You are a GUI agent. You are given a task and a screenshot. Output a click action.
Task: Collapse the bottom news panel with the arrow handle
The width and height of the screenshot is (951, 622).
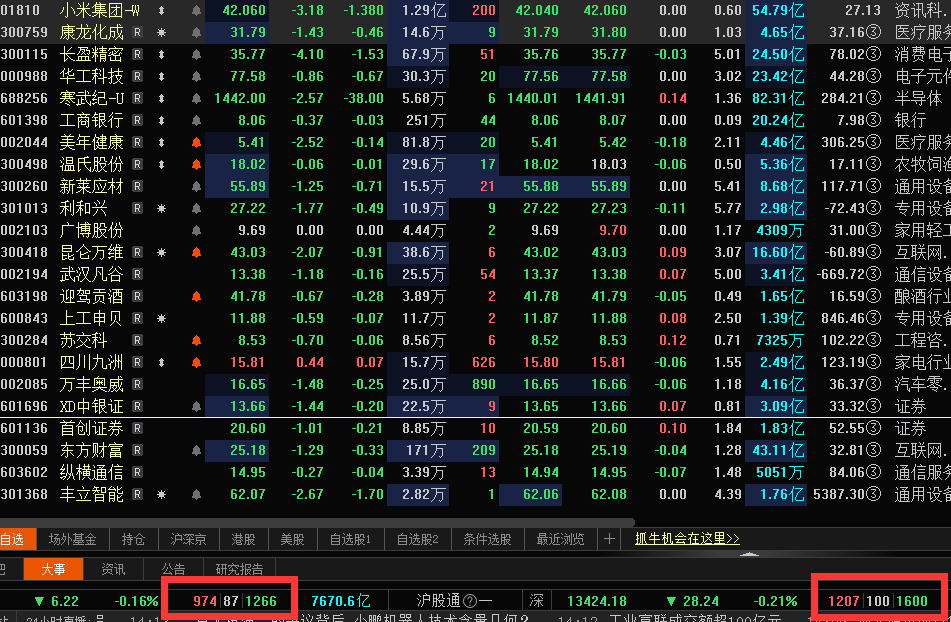click(750, 553)
